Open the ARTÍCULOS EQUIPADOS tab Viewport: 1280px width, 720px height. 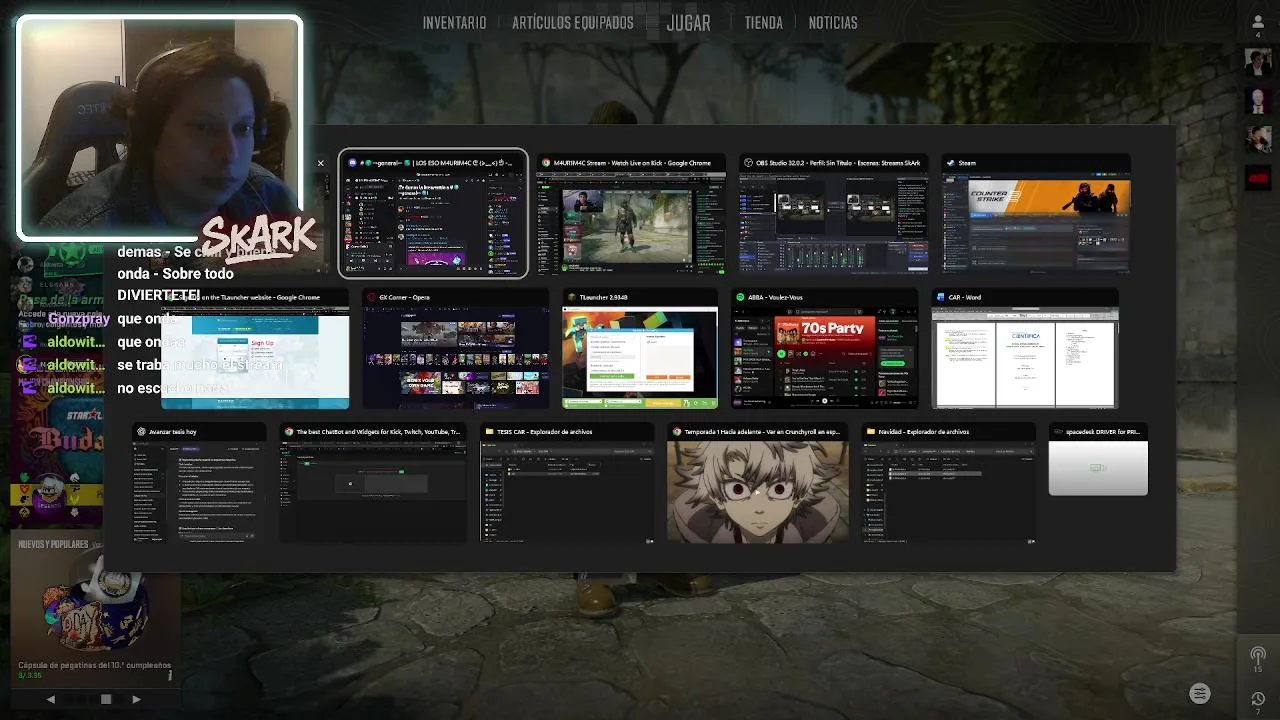[573, 22]
